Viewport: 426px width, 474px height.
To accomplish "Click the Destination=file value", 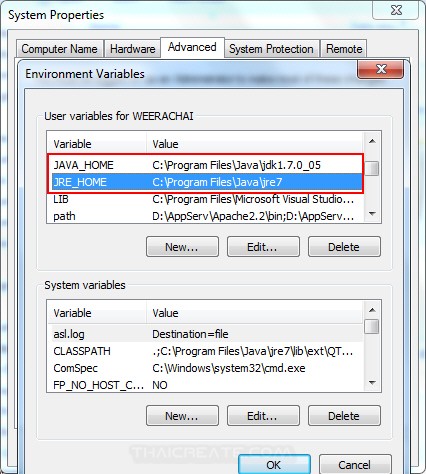I will [x=190, y=334].
